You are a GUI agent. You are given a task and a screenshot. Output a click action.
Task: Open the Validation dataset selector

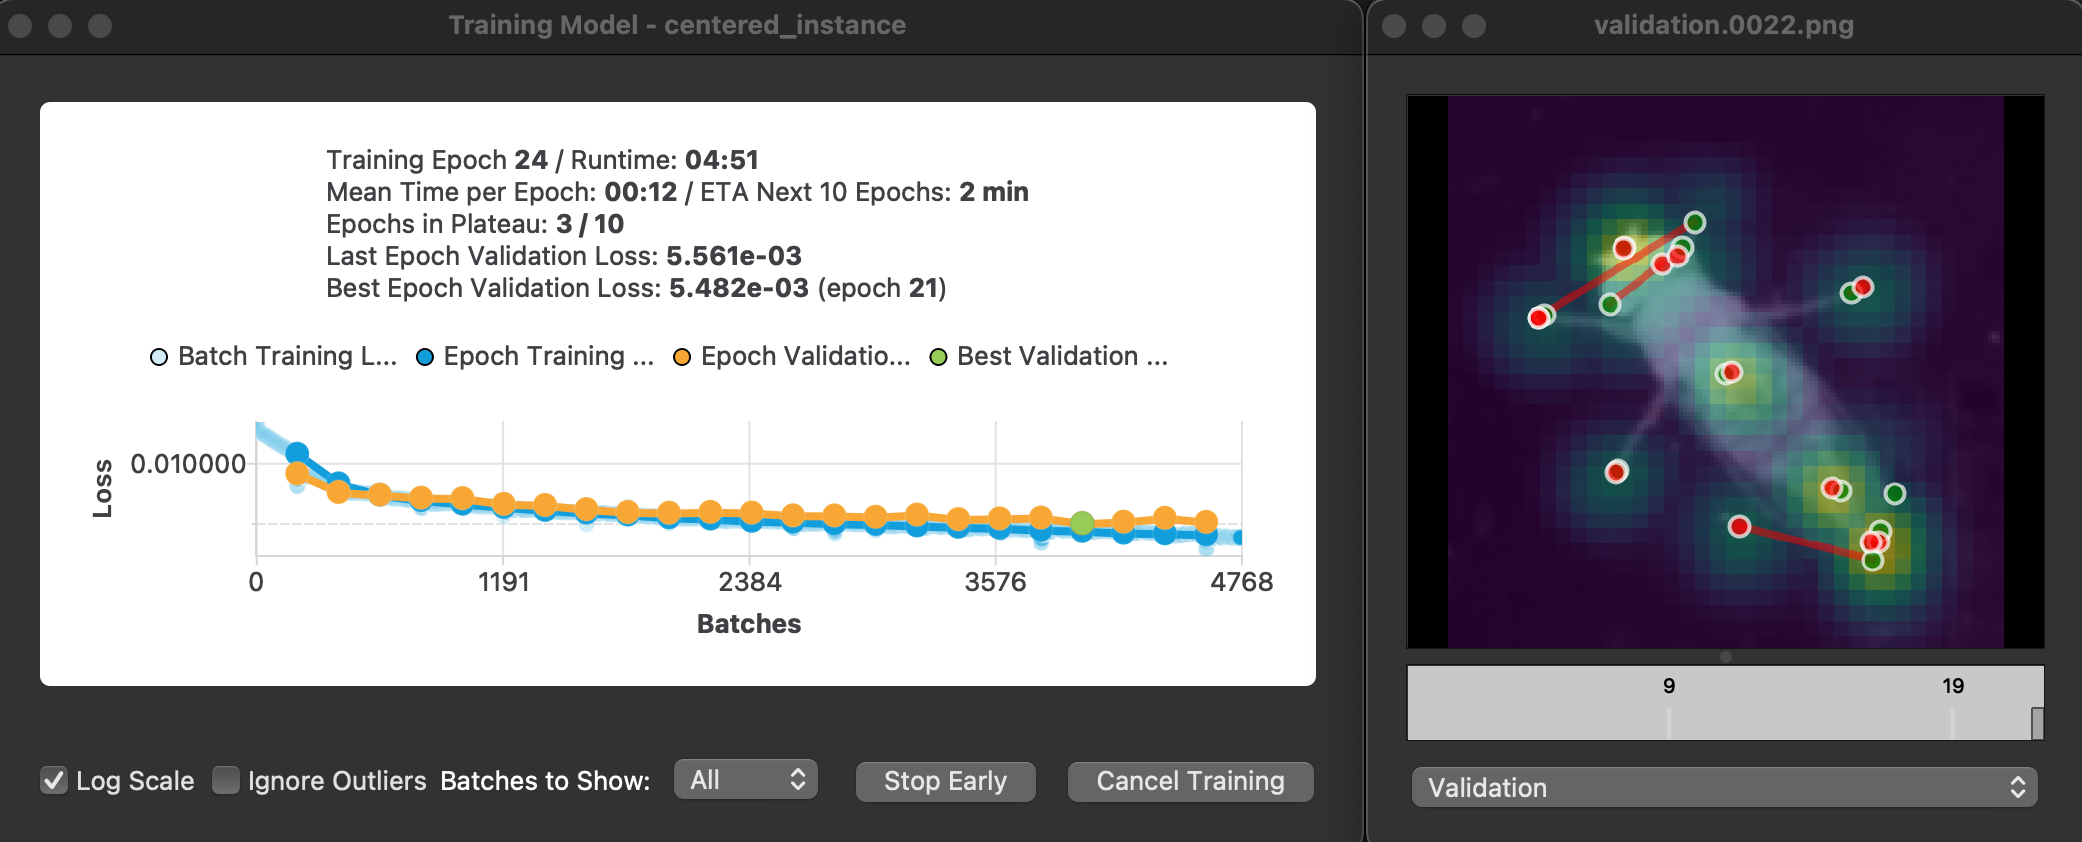coord(1722,788)
